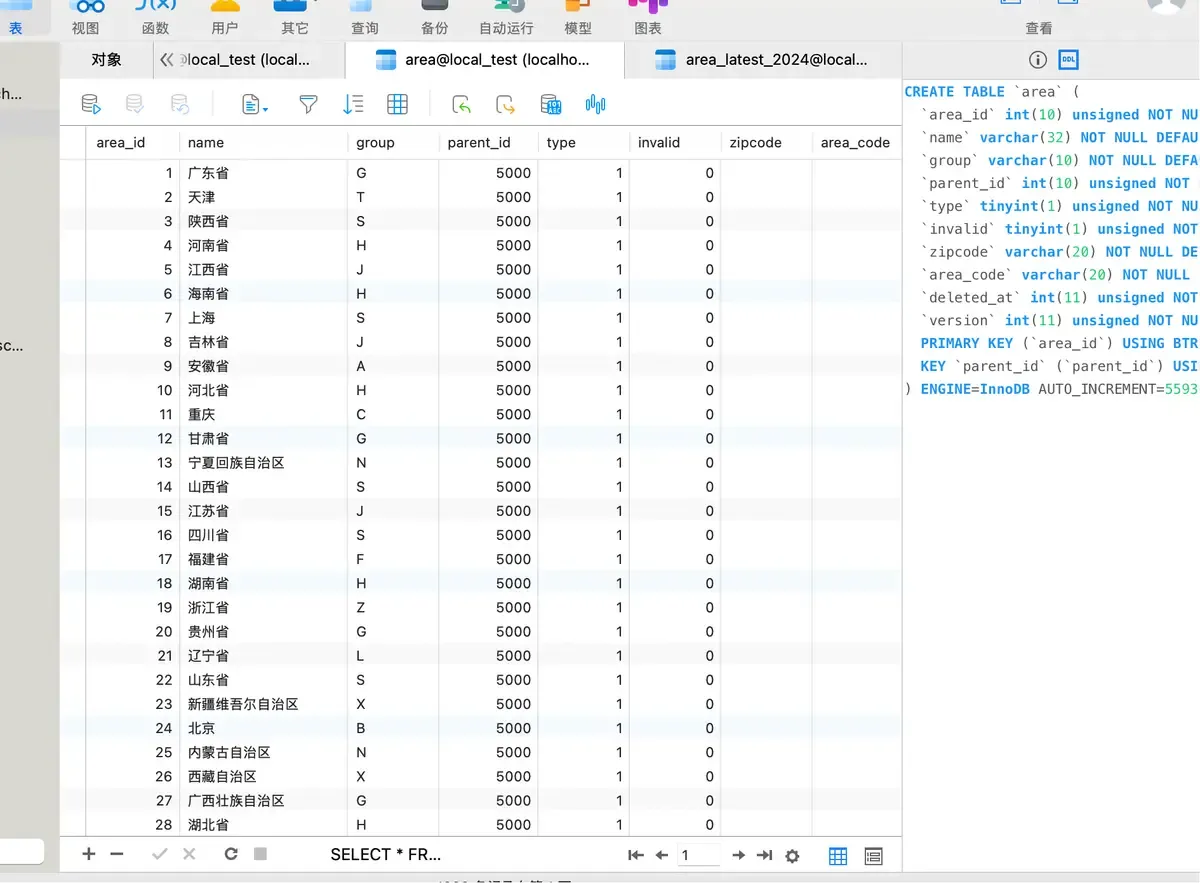Click the import data icon
Screen dimensions: 1200x883
point(461,104)
